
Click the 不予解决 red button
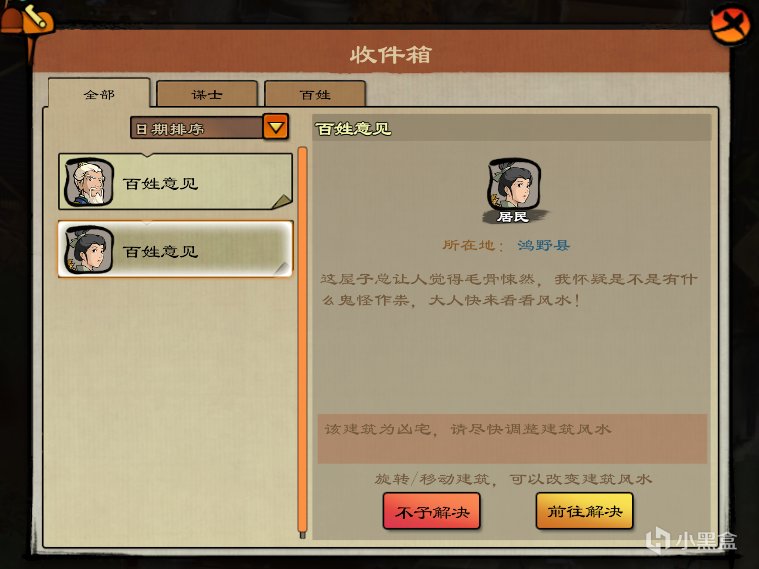[432, 511]
